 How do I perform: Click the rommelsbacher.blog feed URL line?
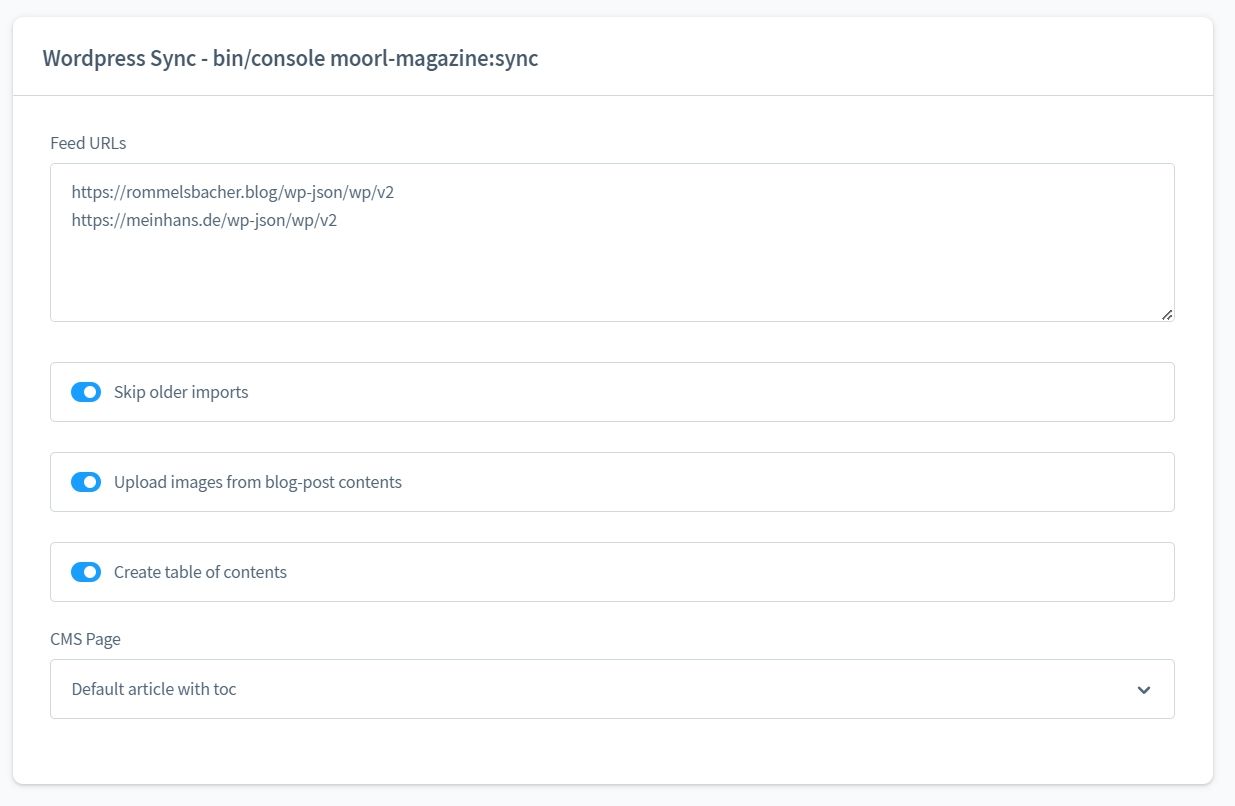233,192
